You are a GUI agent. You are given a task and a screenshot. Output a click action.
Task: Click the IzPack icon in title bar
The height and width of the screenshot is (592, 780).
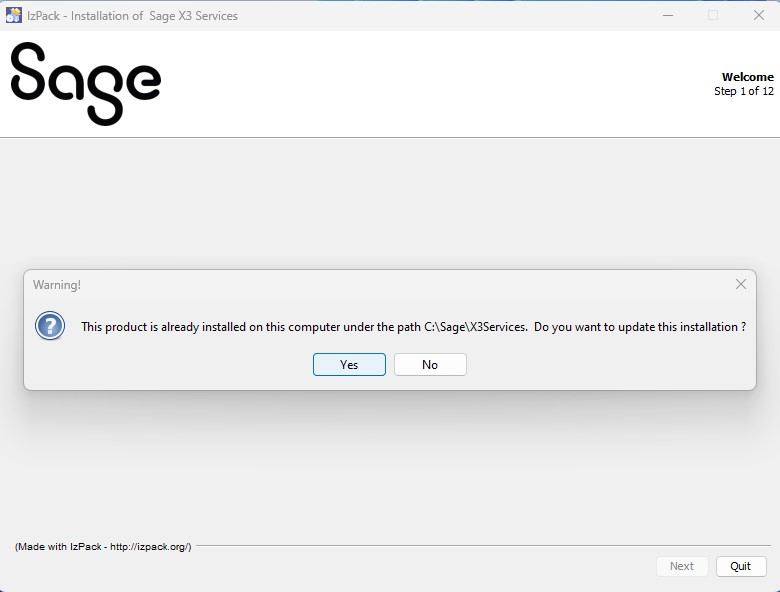pos(14,15)
